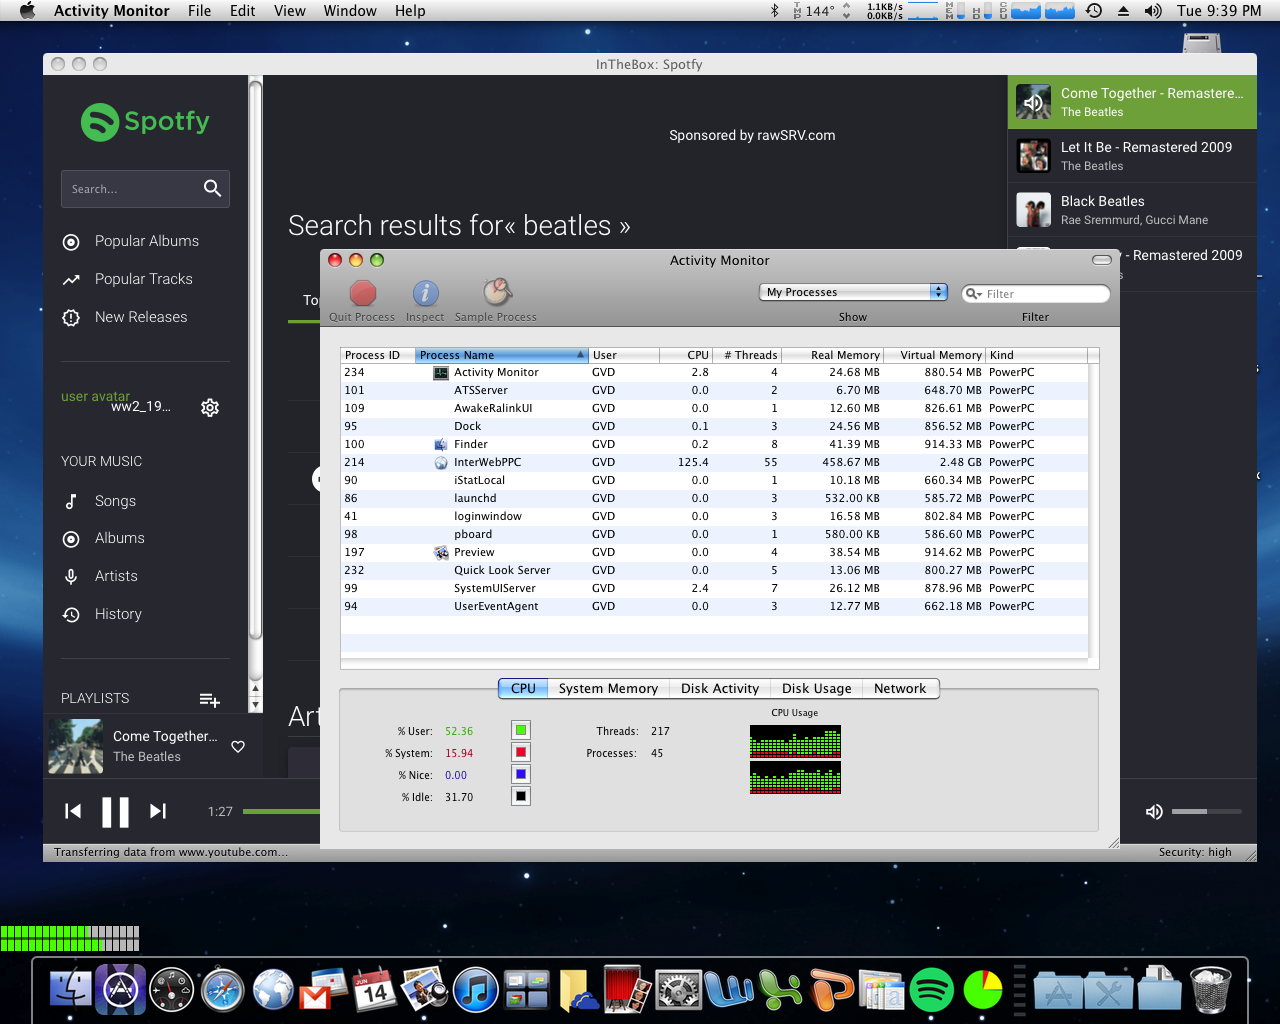
Task: Sort by the CPU column header
Action: (685, 355)
